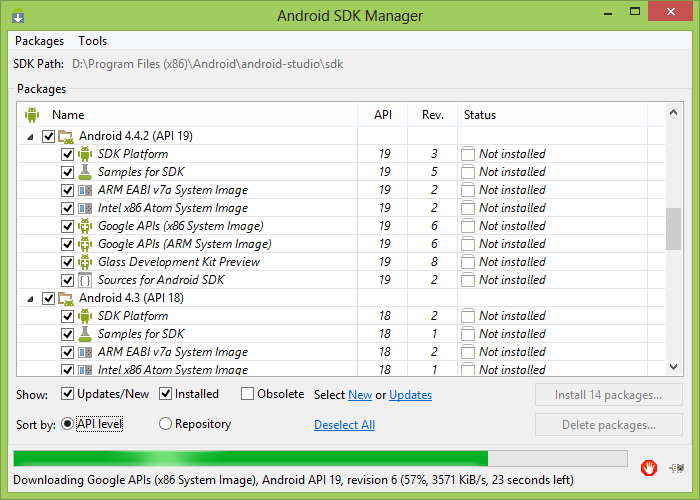Click status icon of API 19 Samples for SDK row
The width and height of the screenshot is (700, 500).
pyautogui.click(x=467, y=172)
